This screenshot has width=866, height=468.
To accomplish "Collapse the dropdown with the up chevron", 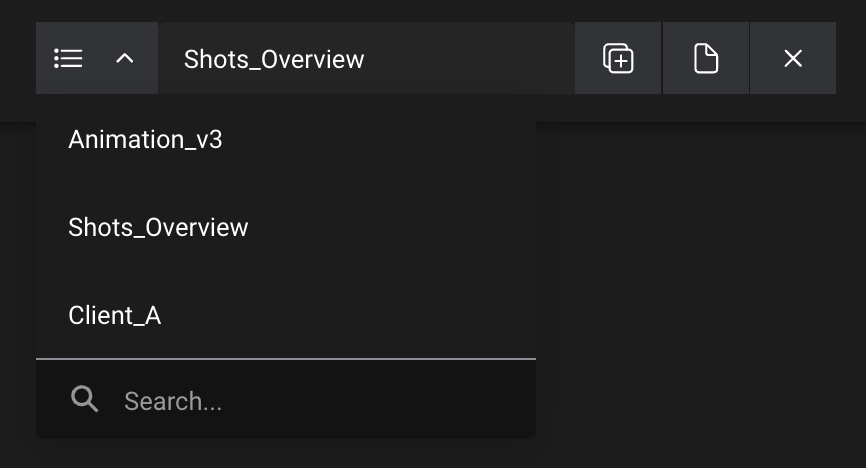I will click(125, 59).
